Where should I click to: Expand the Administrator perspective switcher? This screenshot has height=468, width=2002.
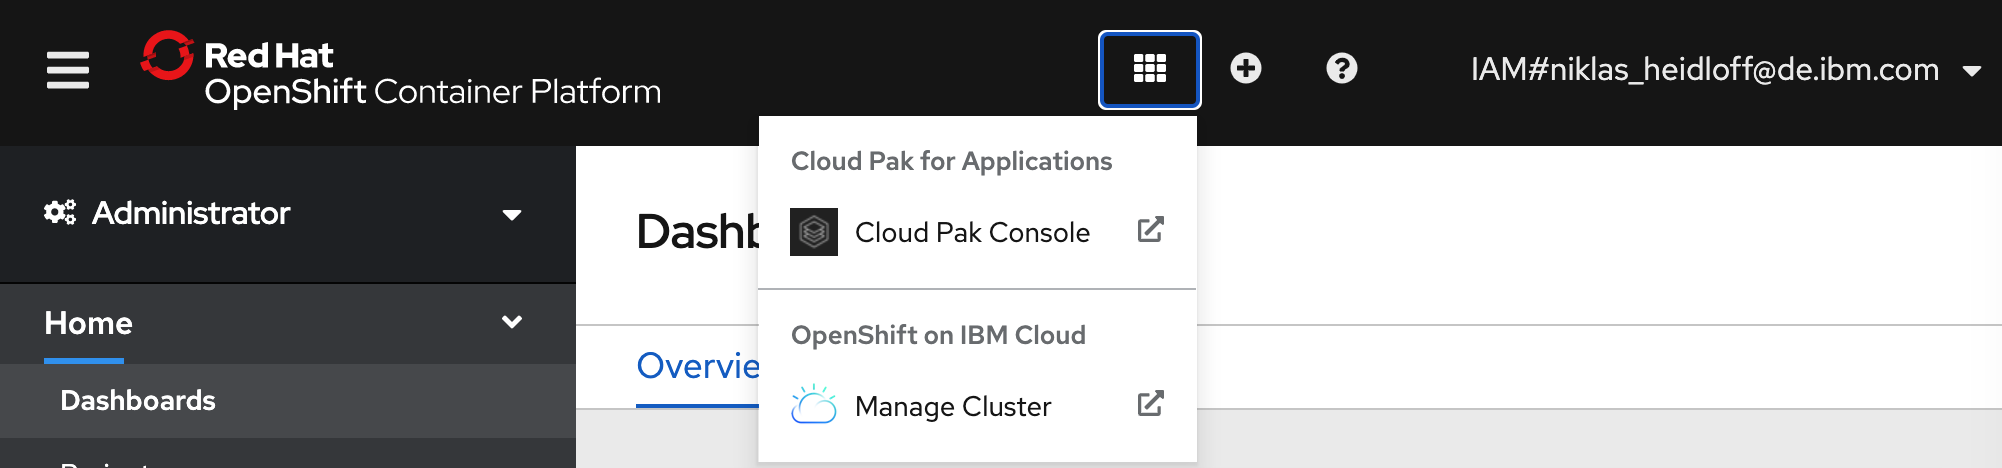pos(288,214)
